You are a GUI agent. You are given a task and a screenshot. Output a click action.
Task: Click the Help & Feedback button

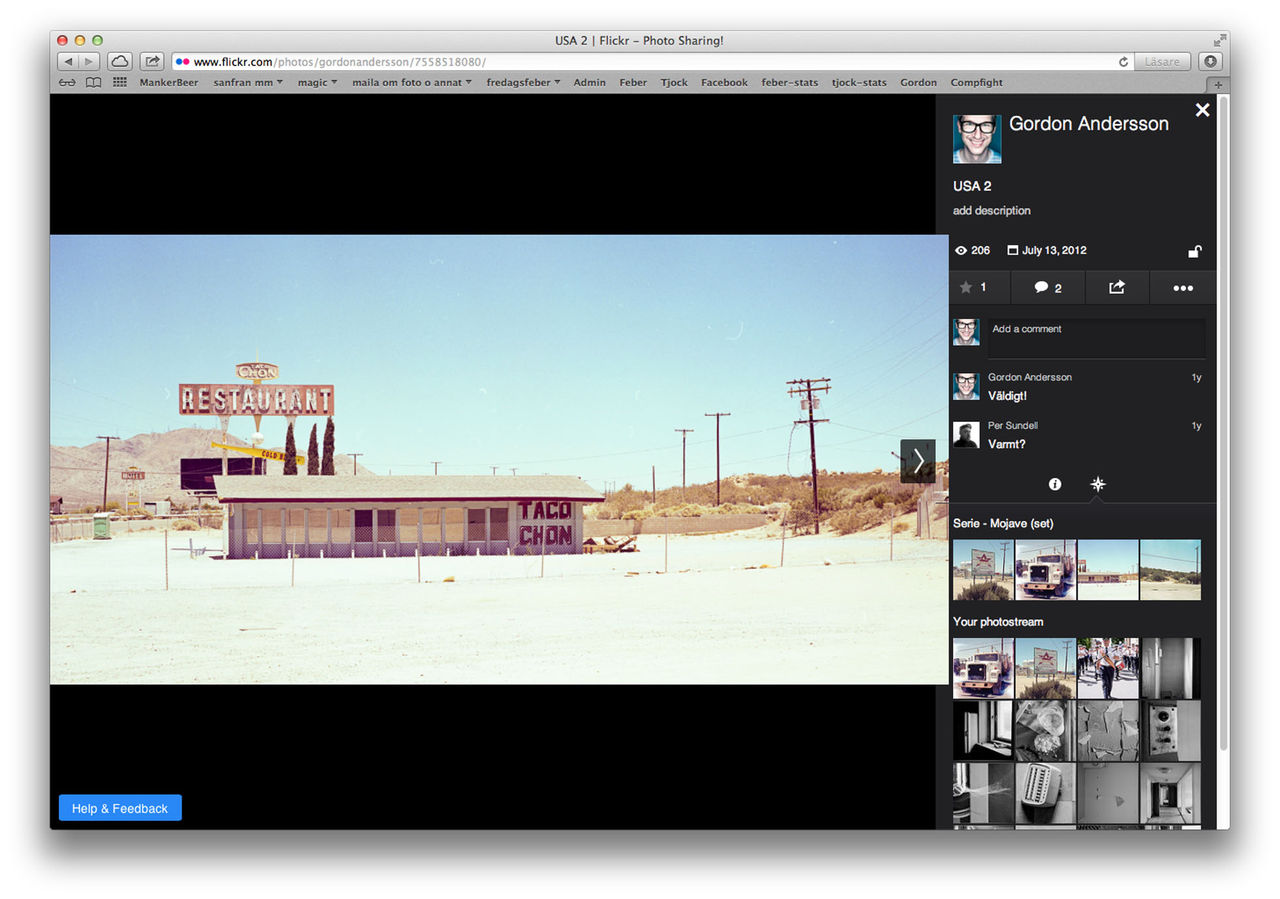pyautogui.click(x=120, y=808)
